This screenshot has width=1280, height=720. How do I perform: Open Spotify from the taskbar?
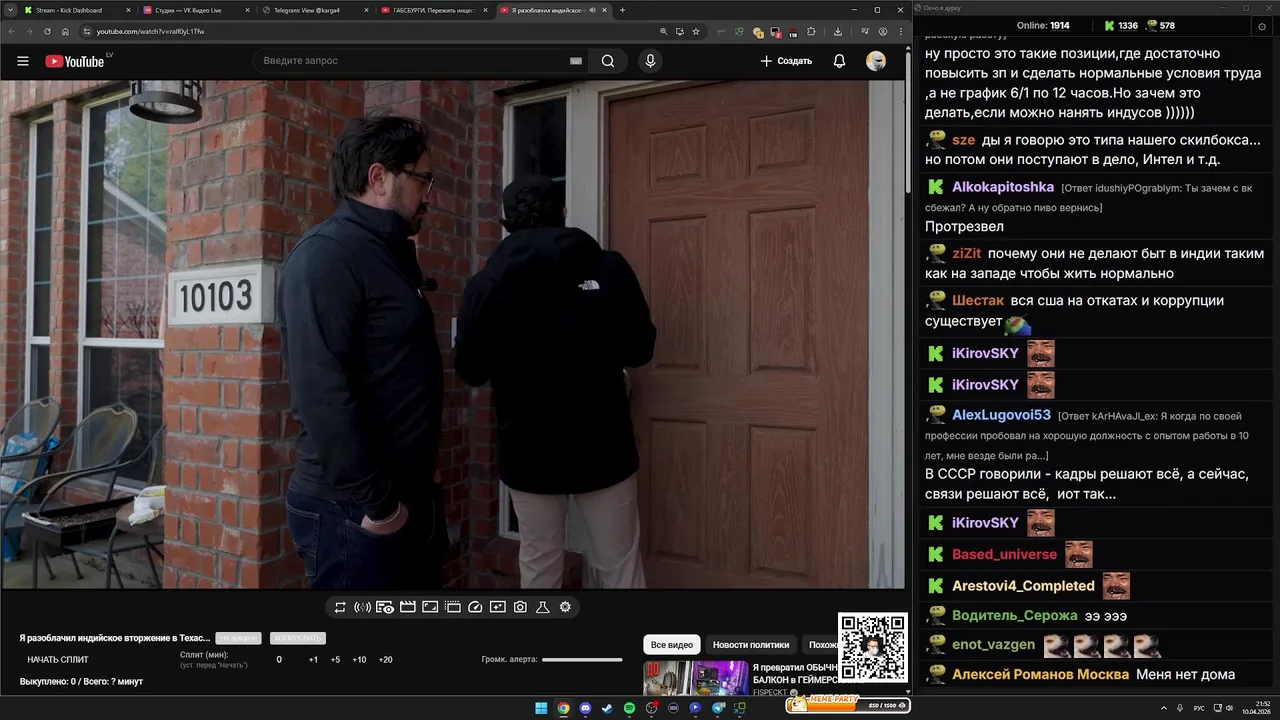(629, 708)
